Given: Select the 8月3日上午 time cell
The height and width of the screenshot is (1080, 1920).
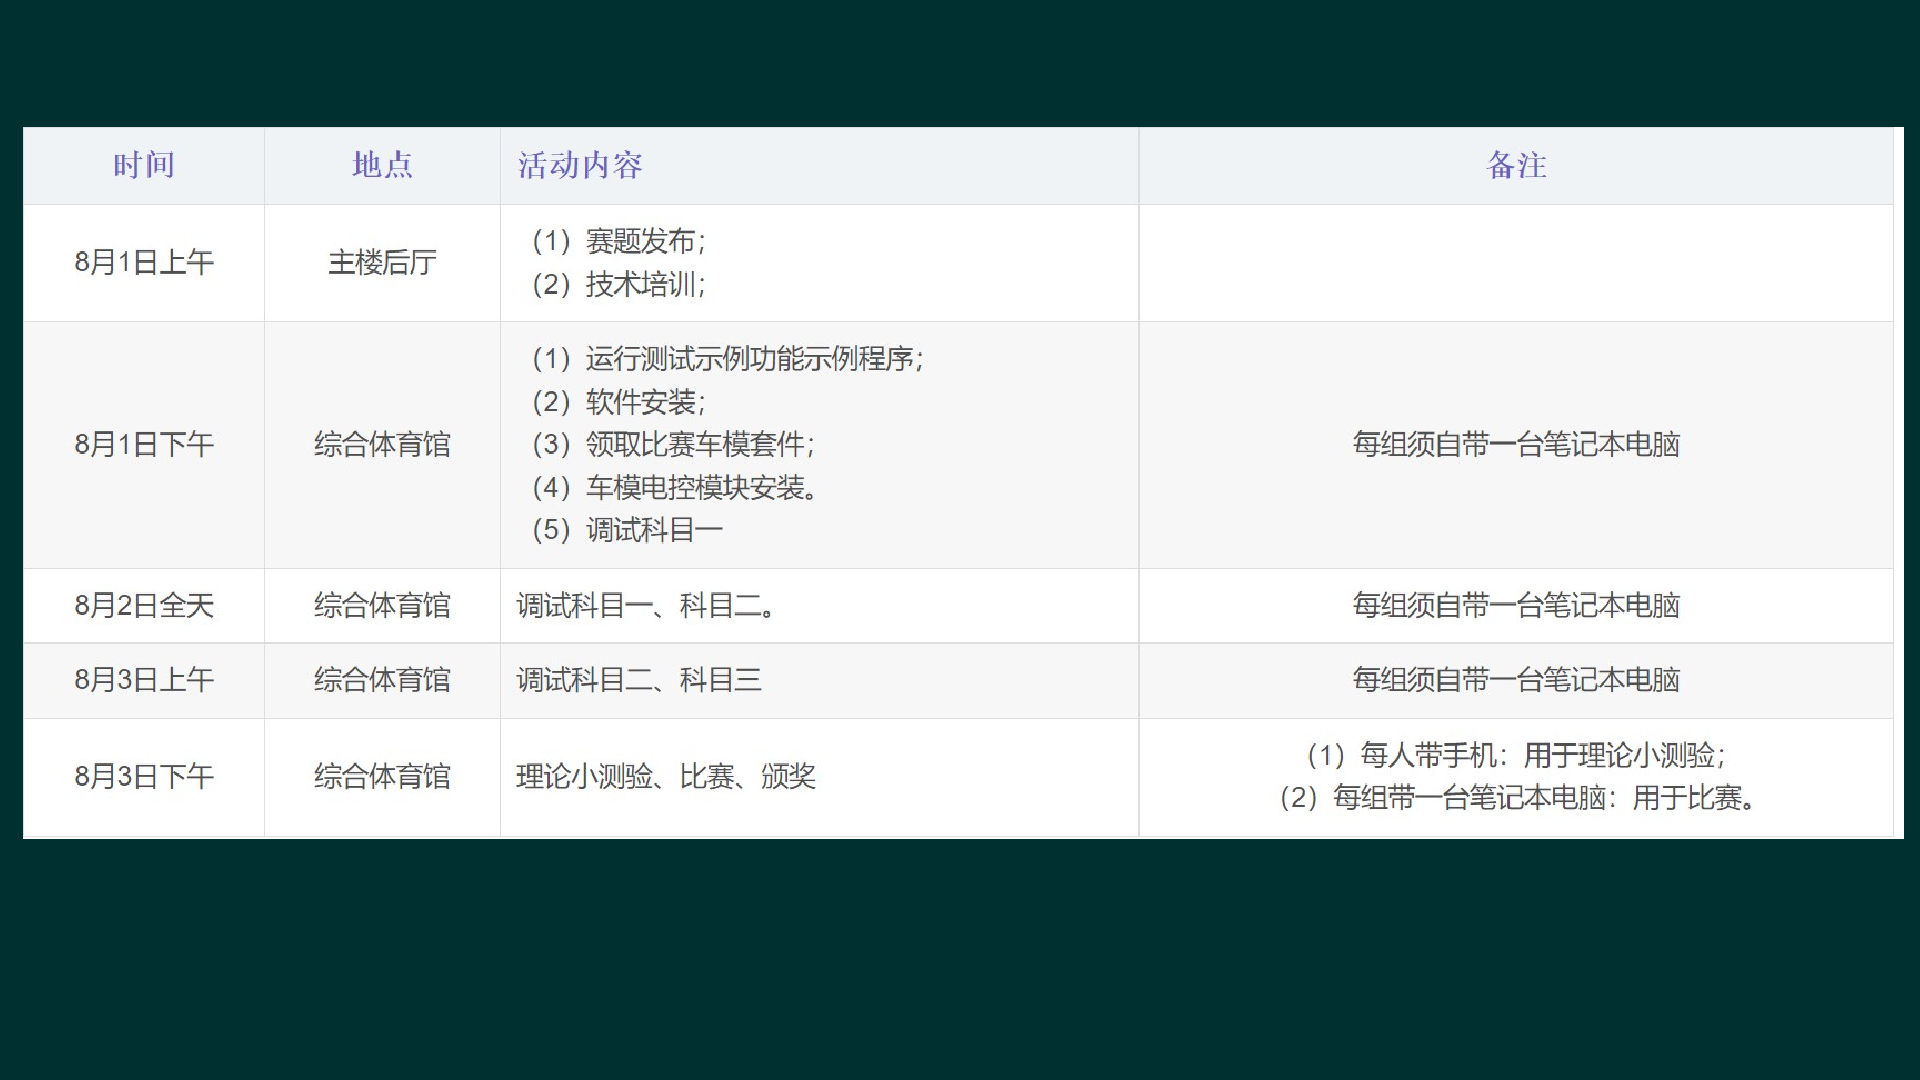Looking at the screenshot, I should point(144,680).
